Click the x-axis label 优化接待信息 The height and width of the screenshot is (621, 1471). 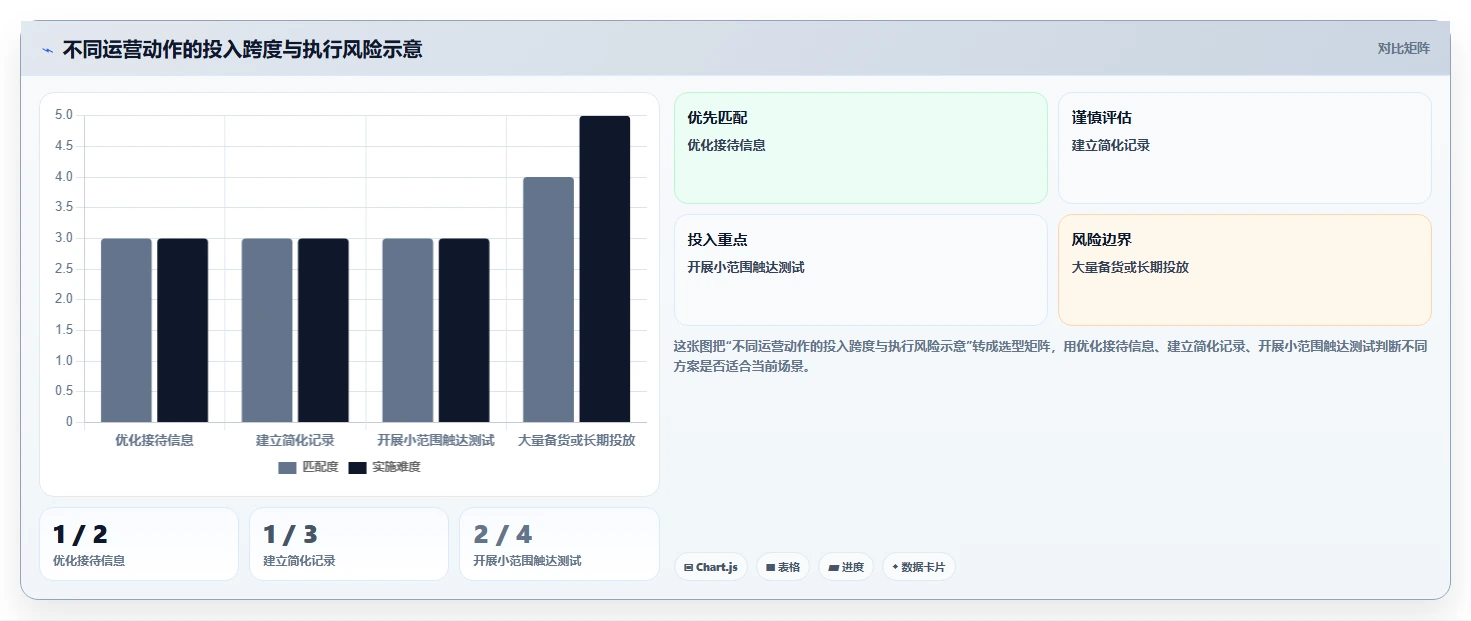tap(154, 440)
